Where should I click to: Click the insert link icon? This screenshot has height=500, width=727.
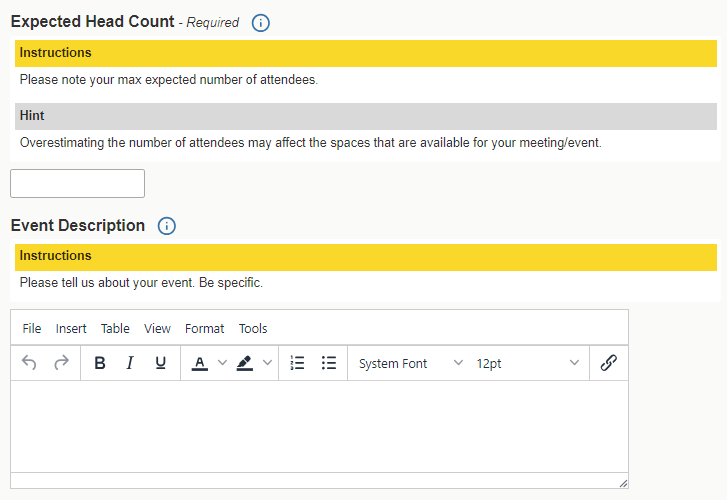[x=609, y=363]
